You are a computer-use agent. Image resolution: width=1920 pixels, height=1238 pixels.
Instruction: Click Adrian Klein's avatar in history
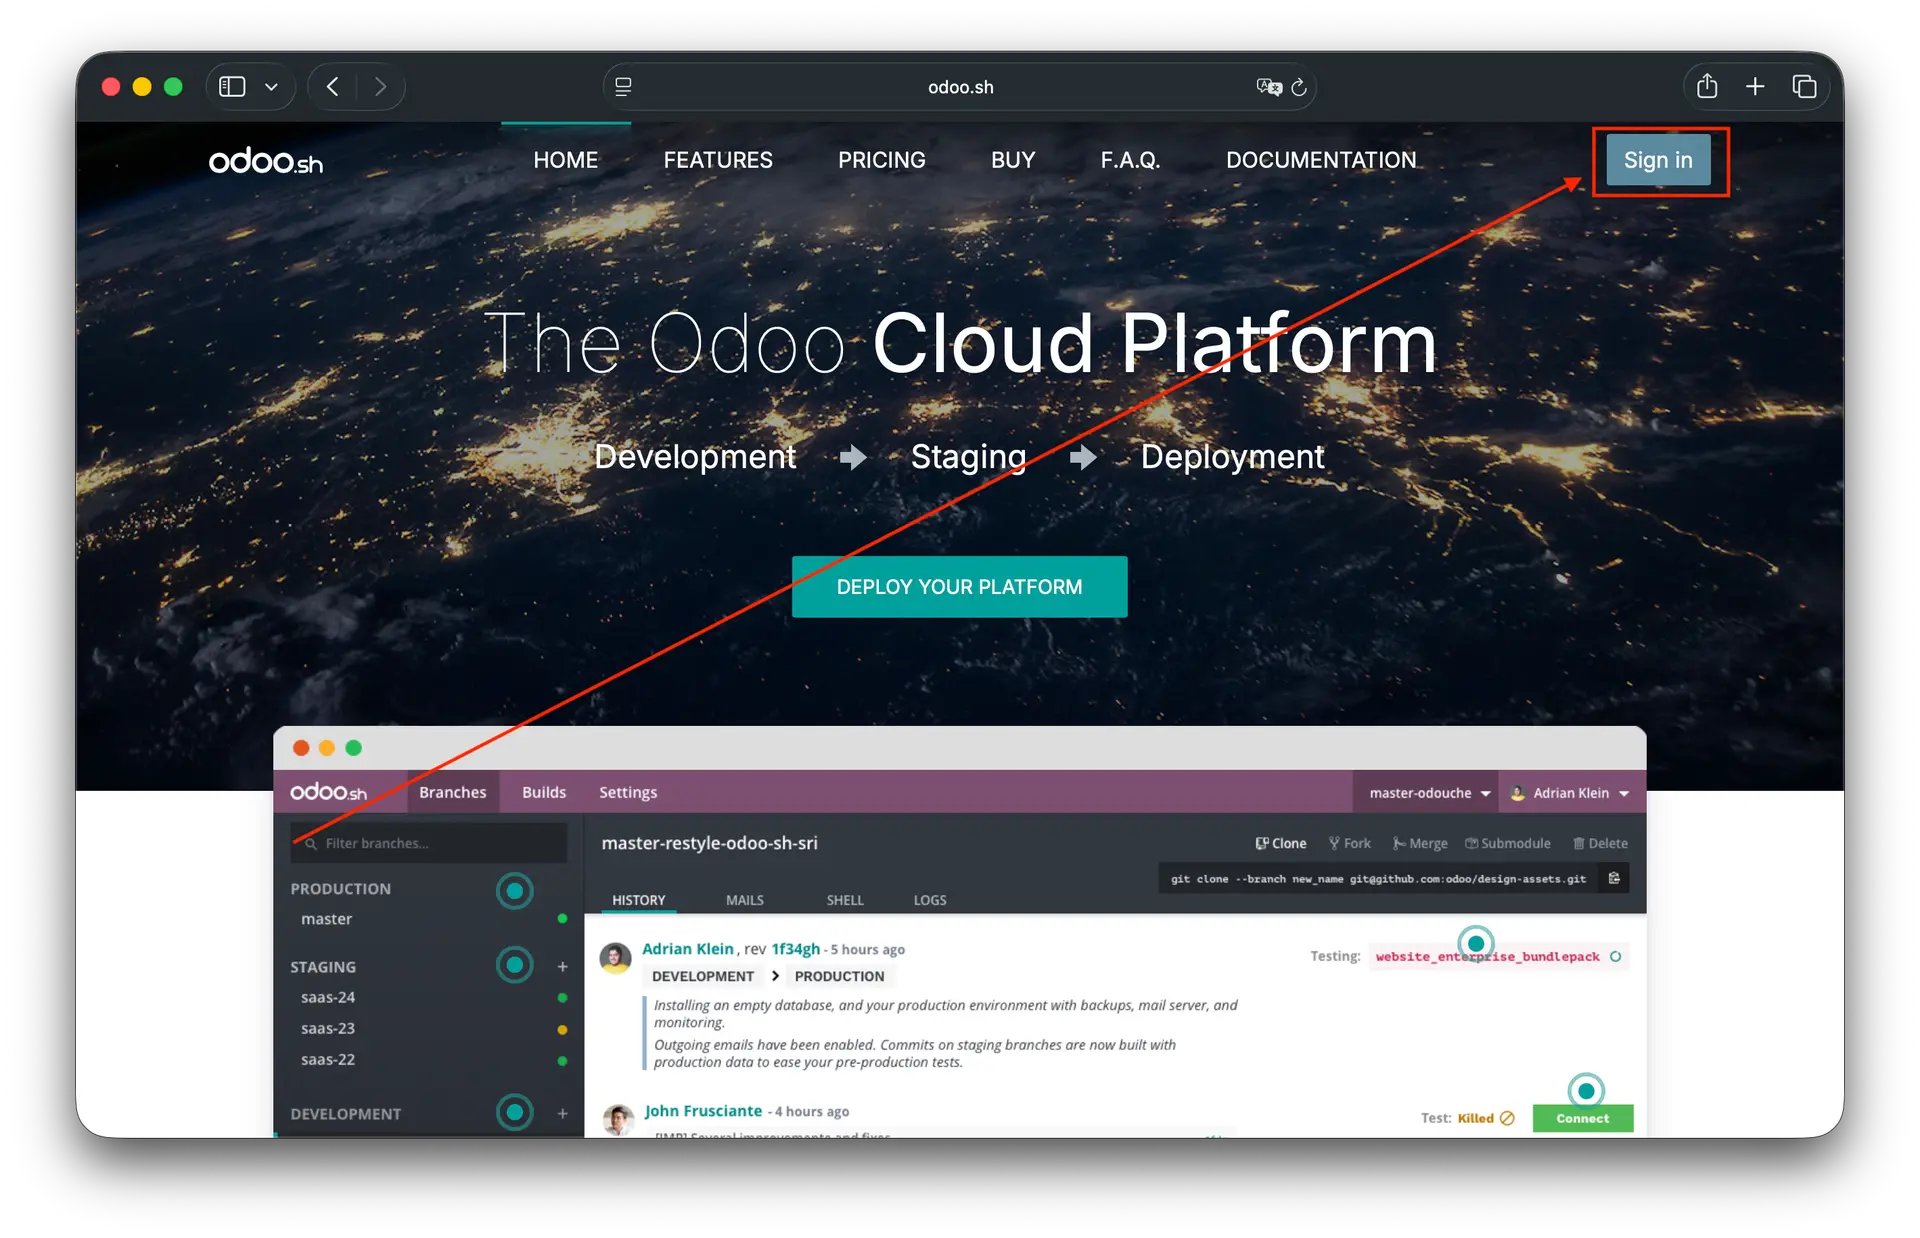click(x=616, y=957)
